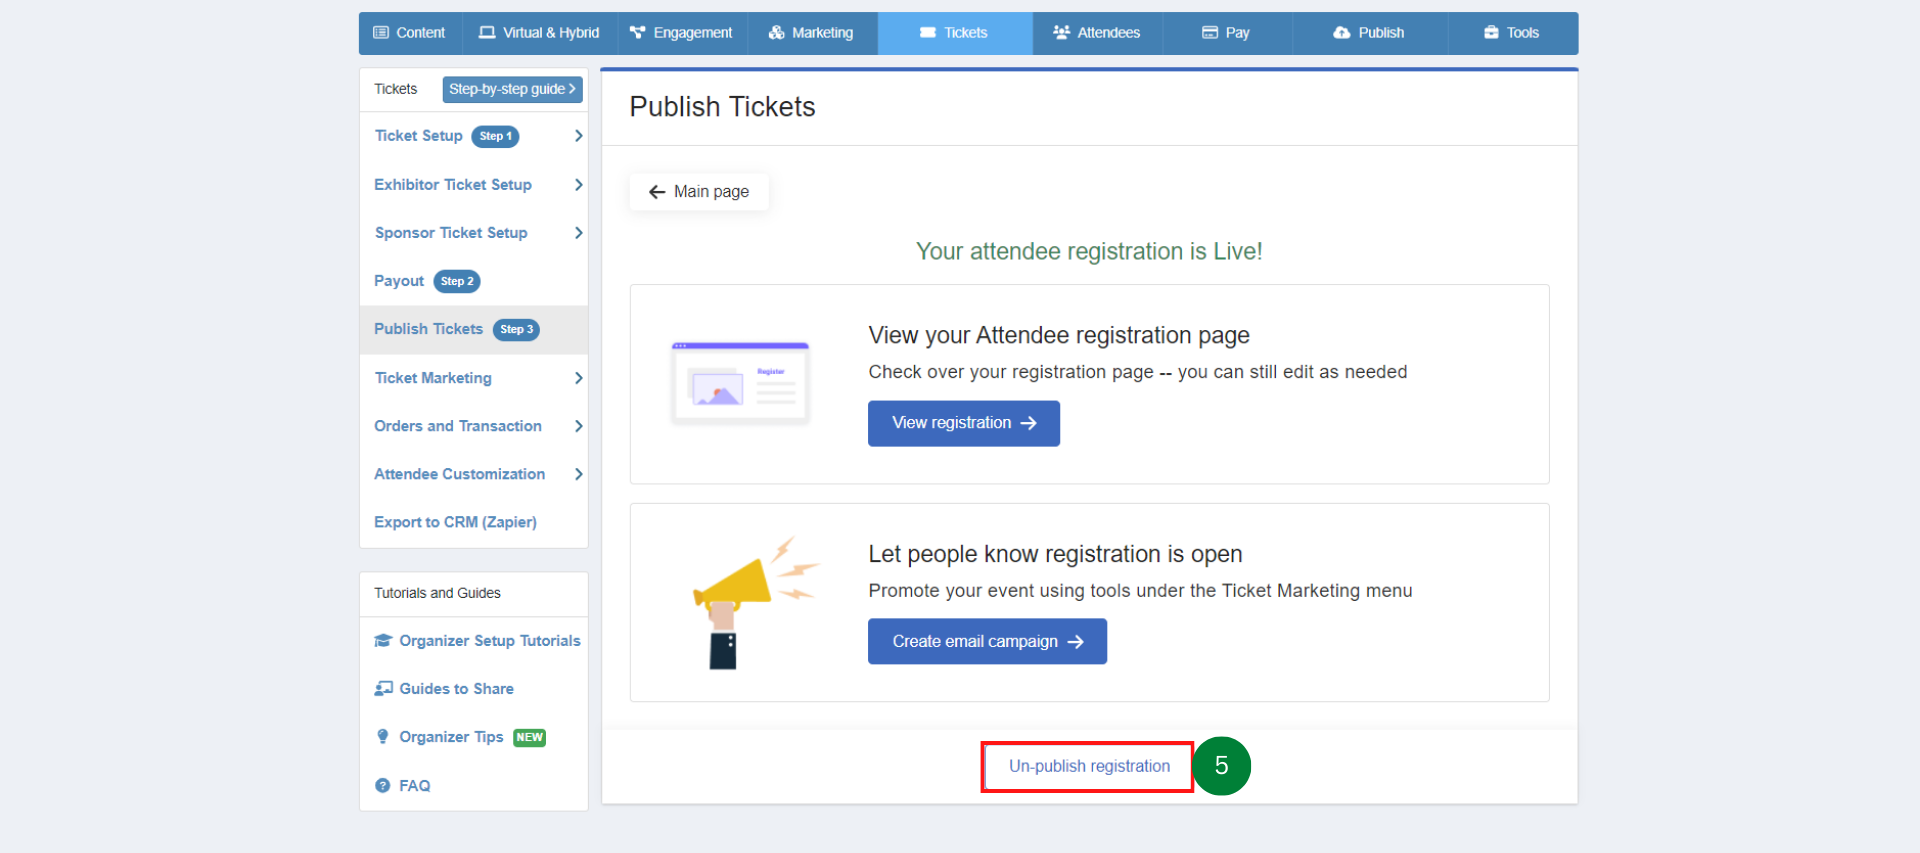Go back to Main page

(x=699, y=192)
